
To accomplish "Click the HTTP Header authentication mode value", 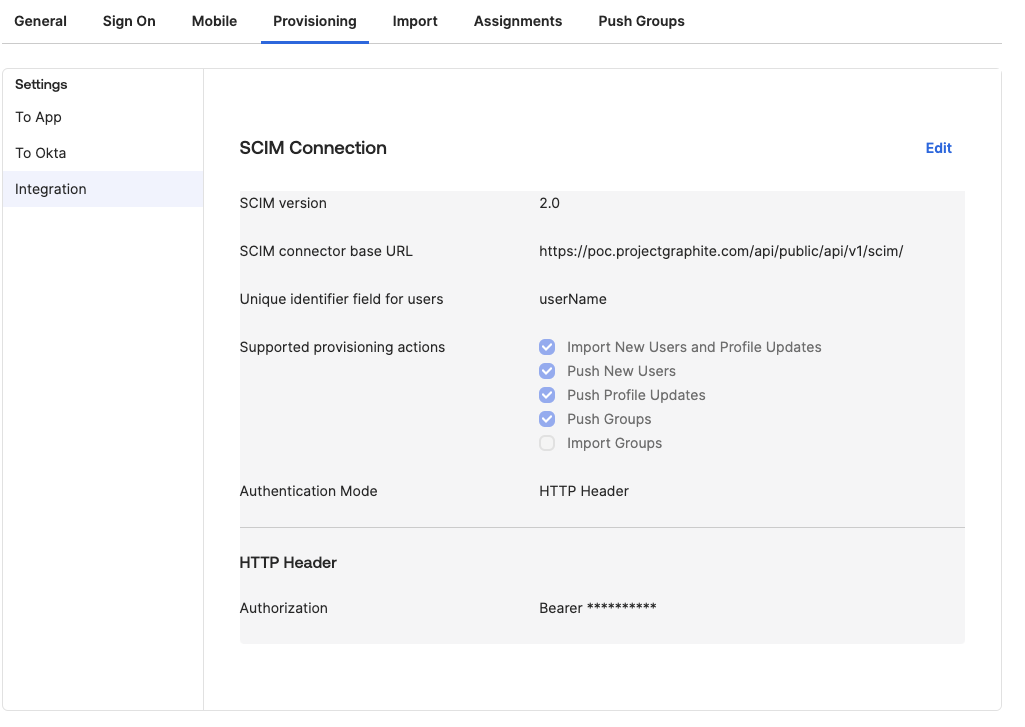I will point(584,491).
